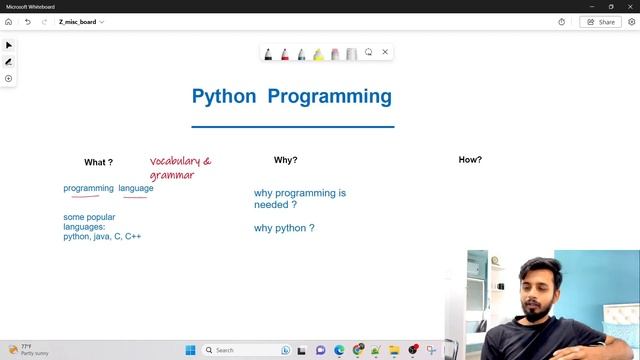Screen dimensions: 640x360
Task: Undo the last action
Action: coord(28,22)
